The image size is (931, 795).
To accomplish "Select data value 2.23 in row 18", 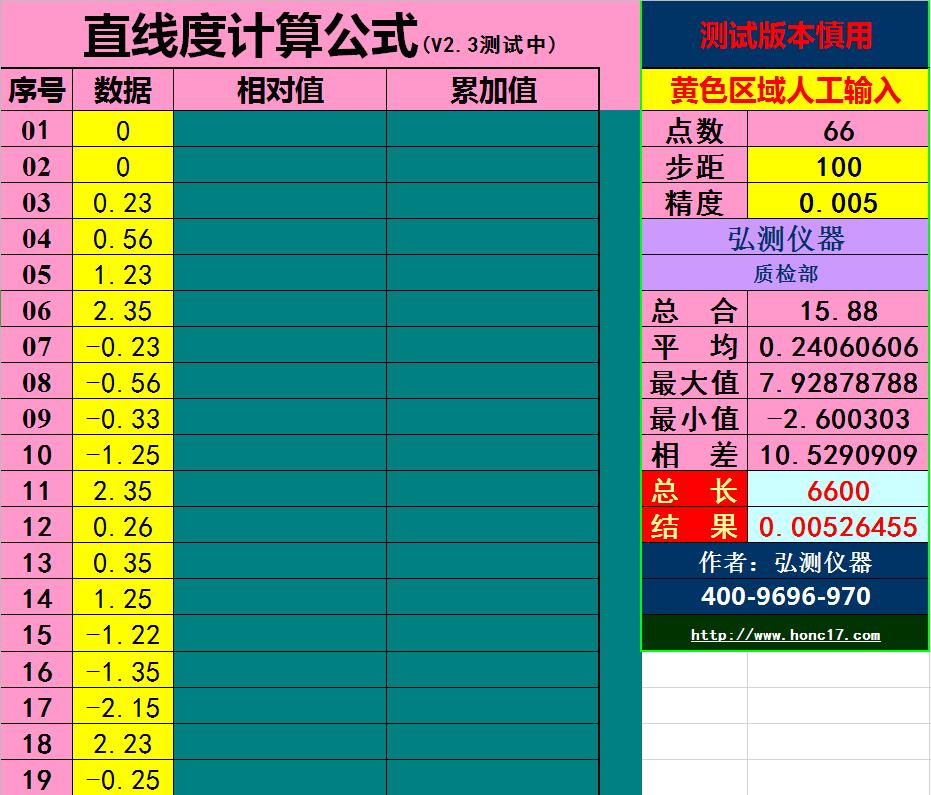I will tap(122, 742).
